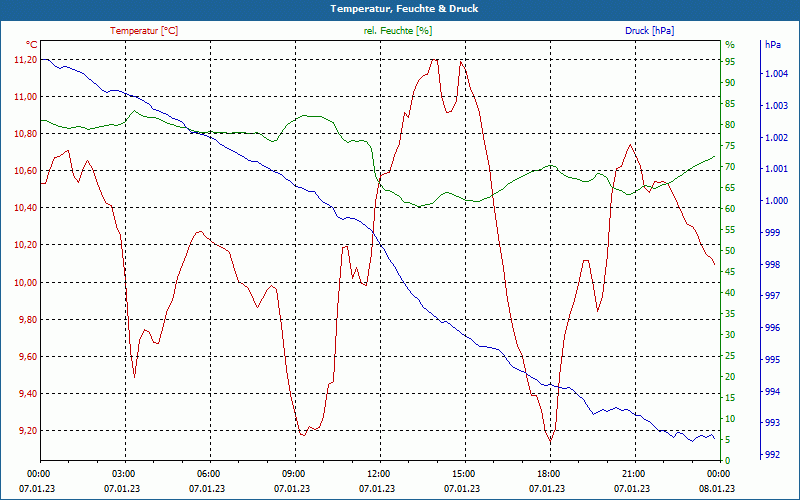Click the 25 humidity axis value
Image resolution: width=800 pixels, height=500 pixels.
coord(730,356)
